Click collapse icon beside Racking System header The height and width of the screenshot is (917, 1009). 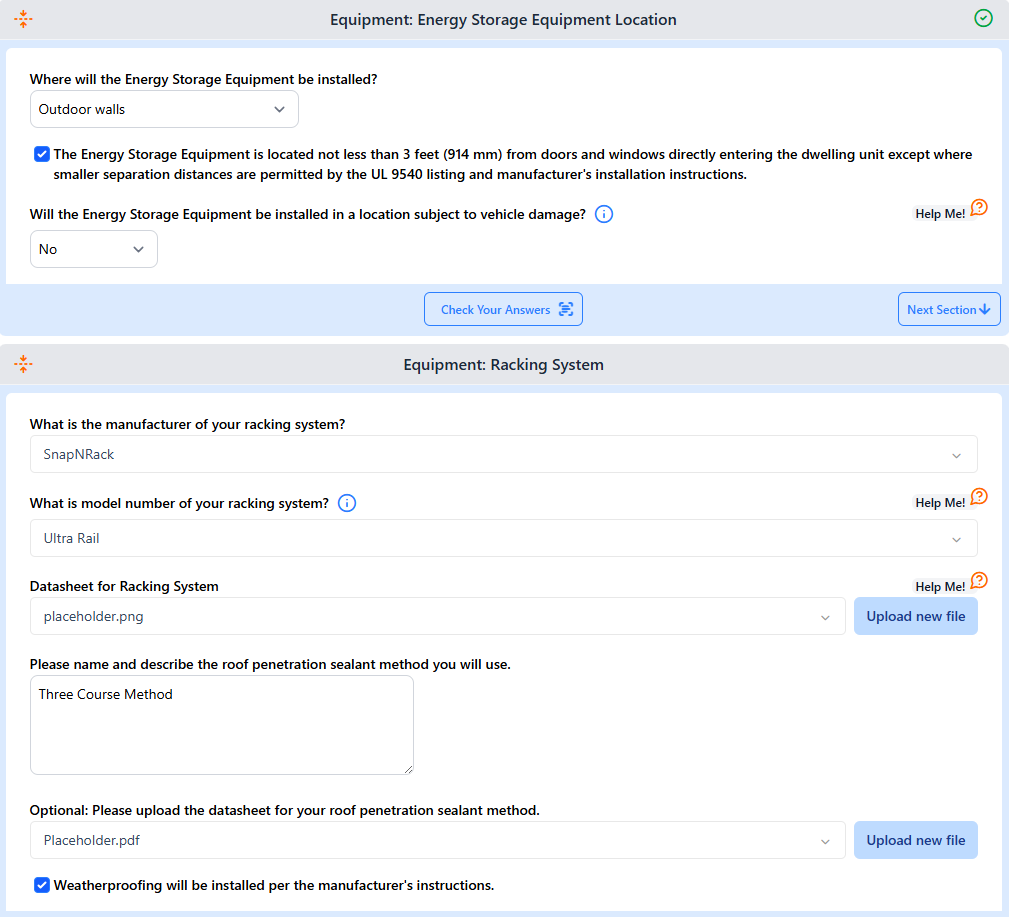point(23,364)
